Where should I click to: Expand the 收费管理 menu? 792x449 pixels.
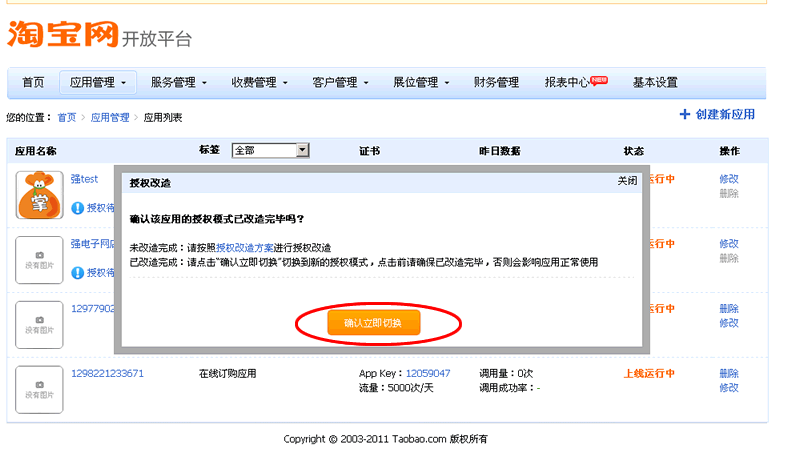260,82
